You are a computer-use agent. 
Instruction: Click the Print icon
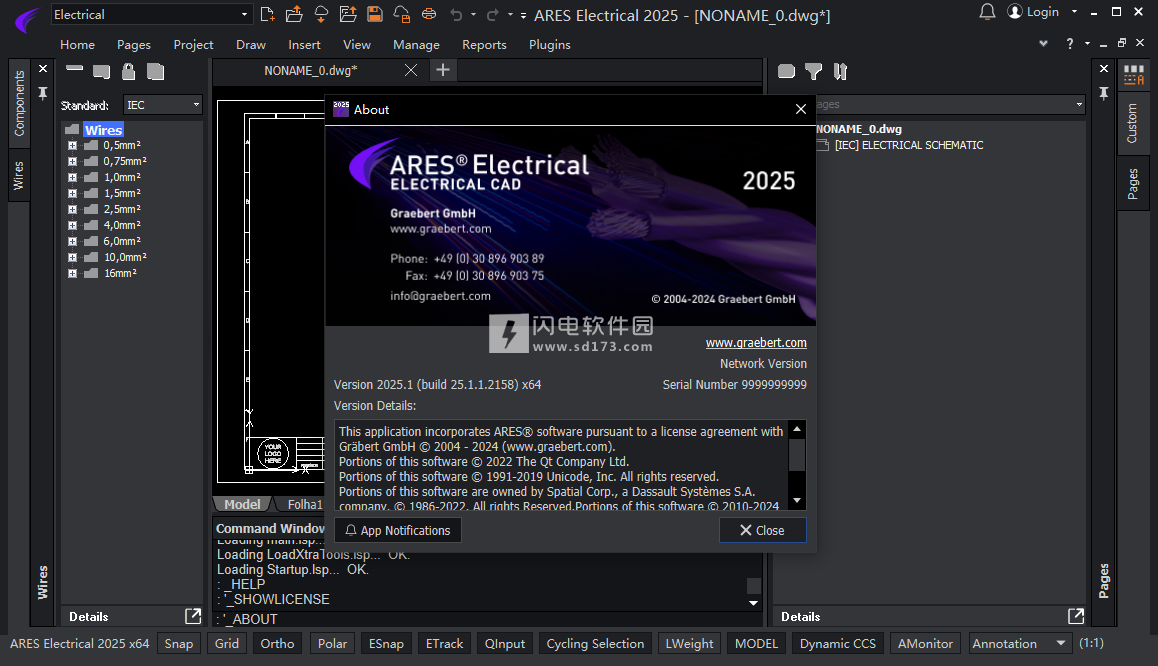pyautogui.click(x=429, y=14)
